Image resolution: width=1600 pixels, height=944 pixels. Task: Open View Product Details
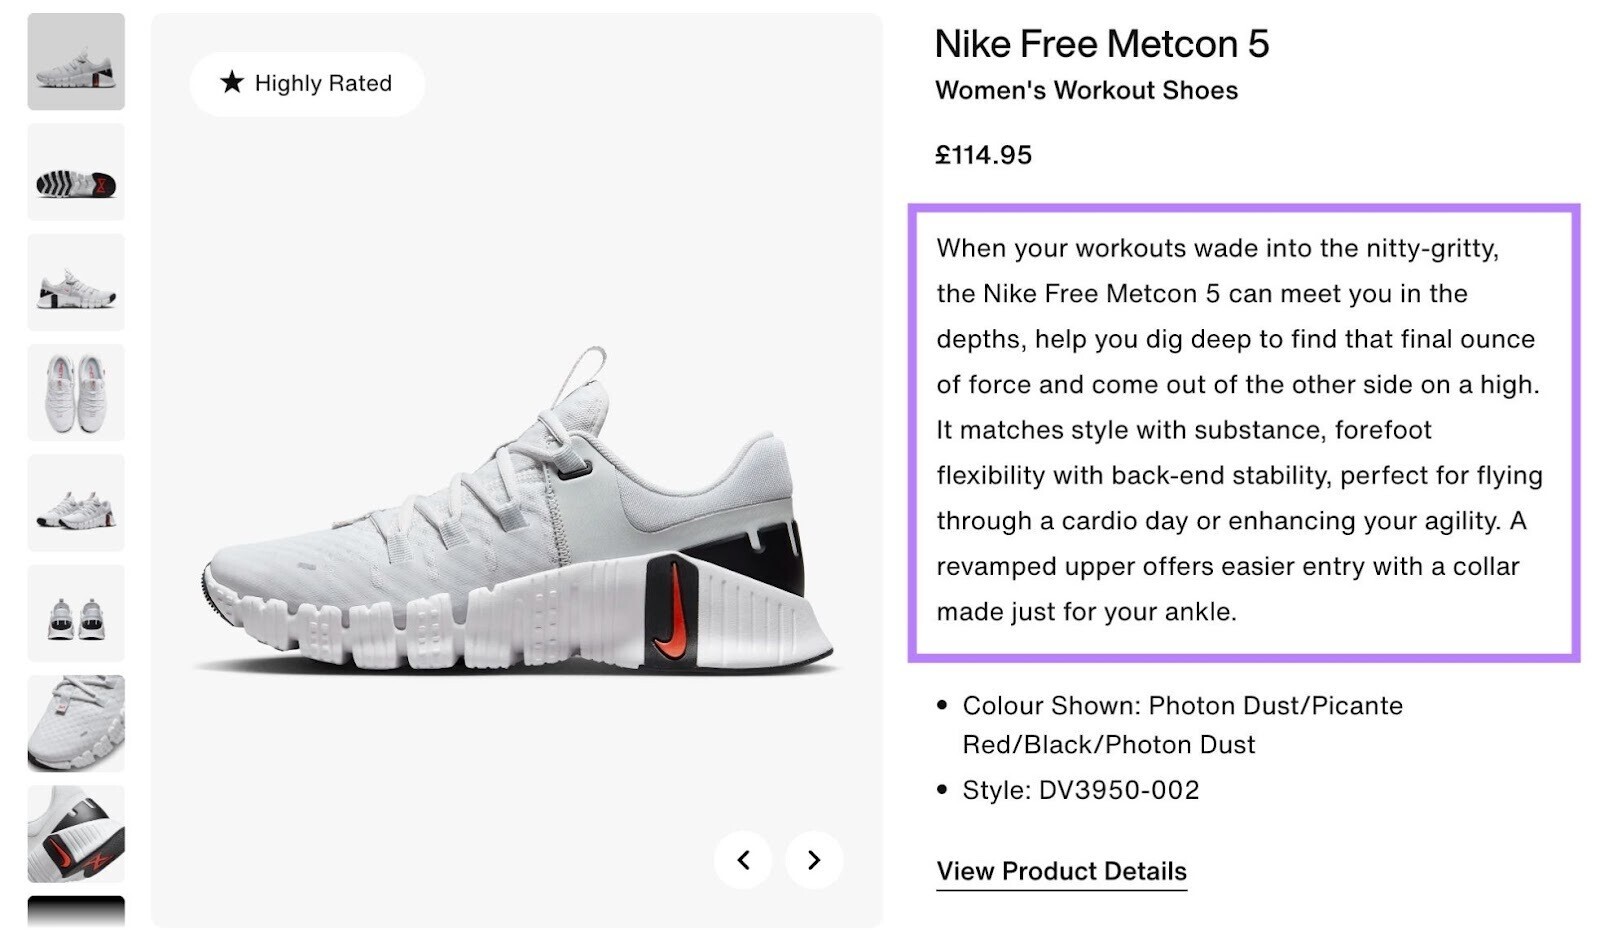point(1060,871)
